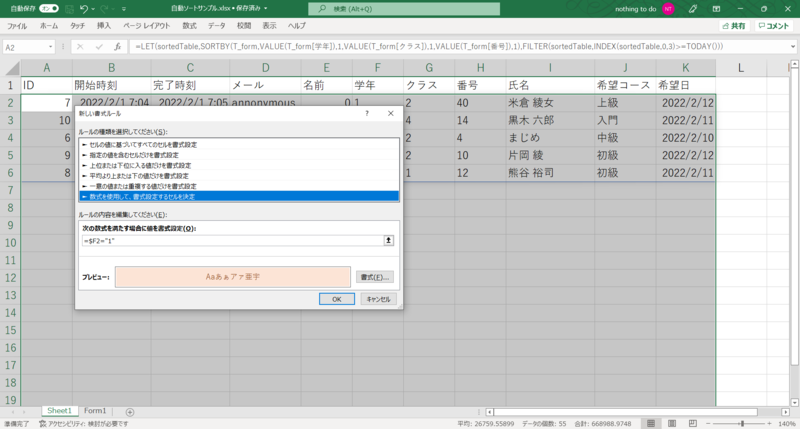Expand the formula bar with right arrow
The height and width of the screenshot is (429, 800).
(792, 47)
